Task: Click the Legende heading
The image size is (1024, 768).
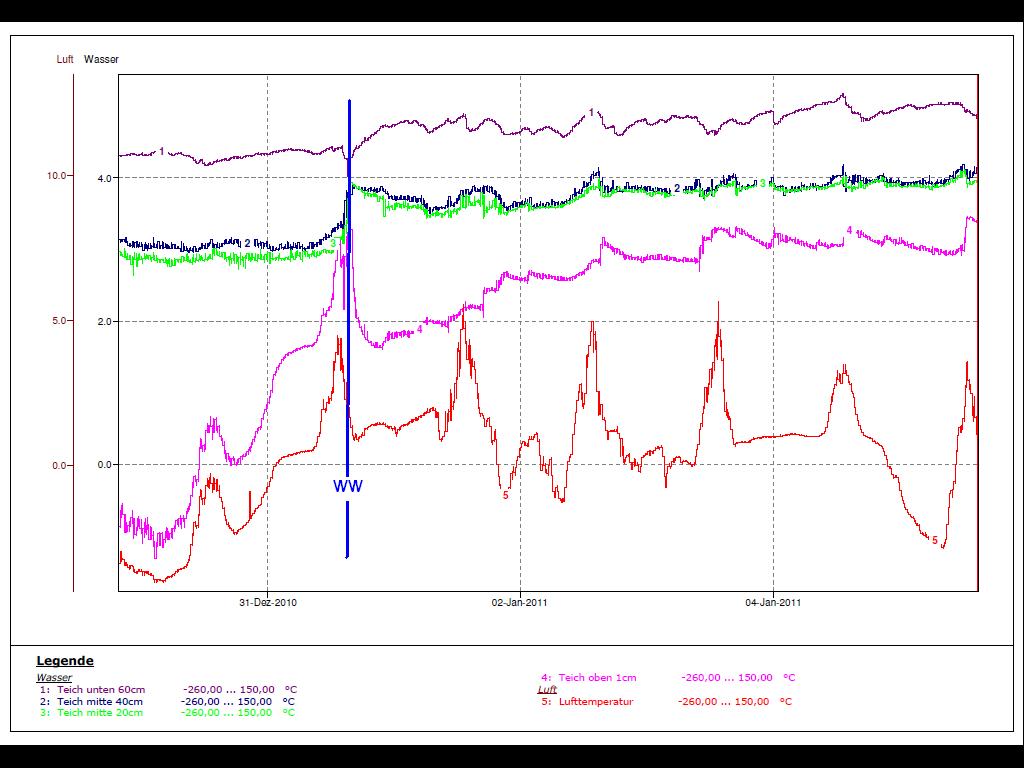Action: (65, 661)
